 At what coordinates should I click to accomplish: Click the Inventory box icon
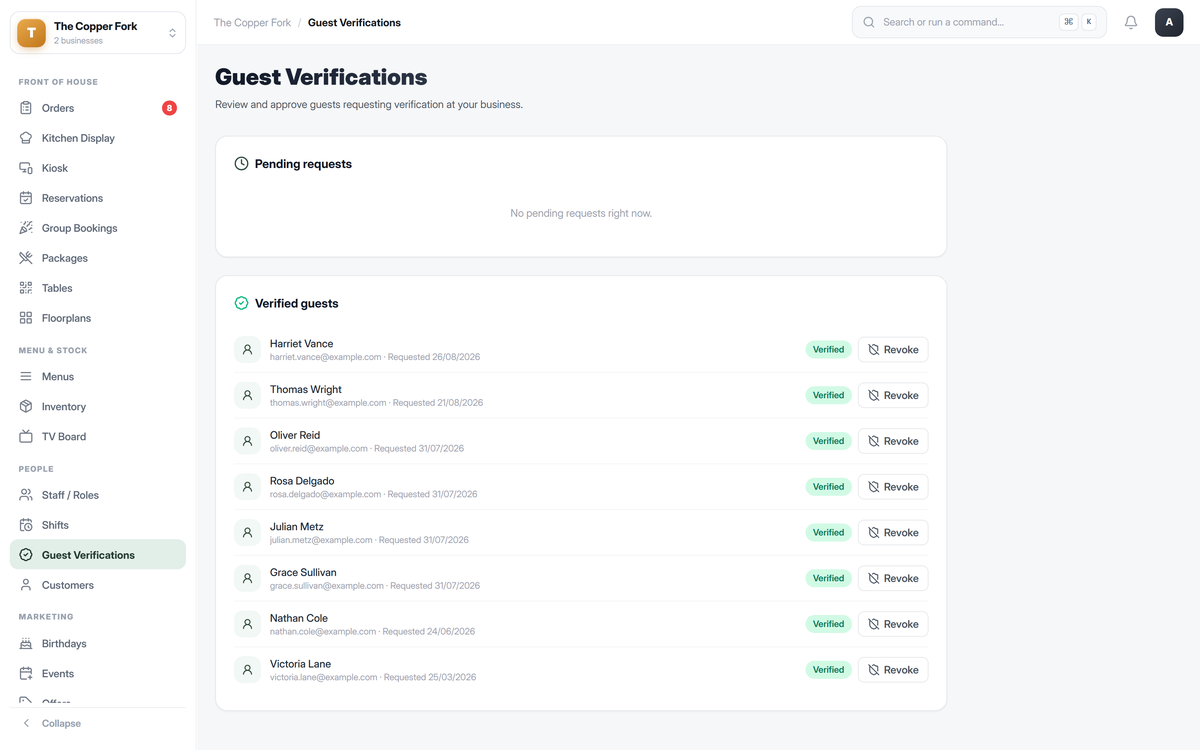point(26,407)
